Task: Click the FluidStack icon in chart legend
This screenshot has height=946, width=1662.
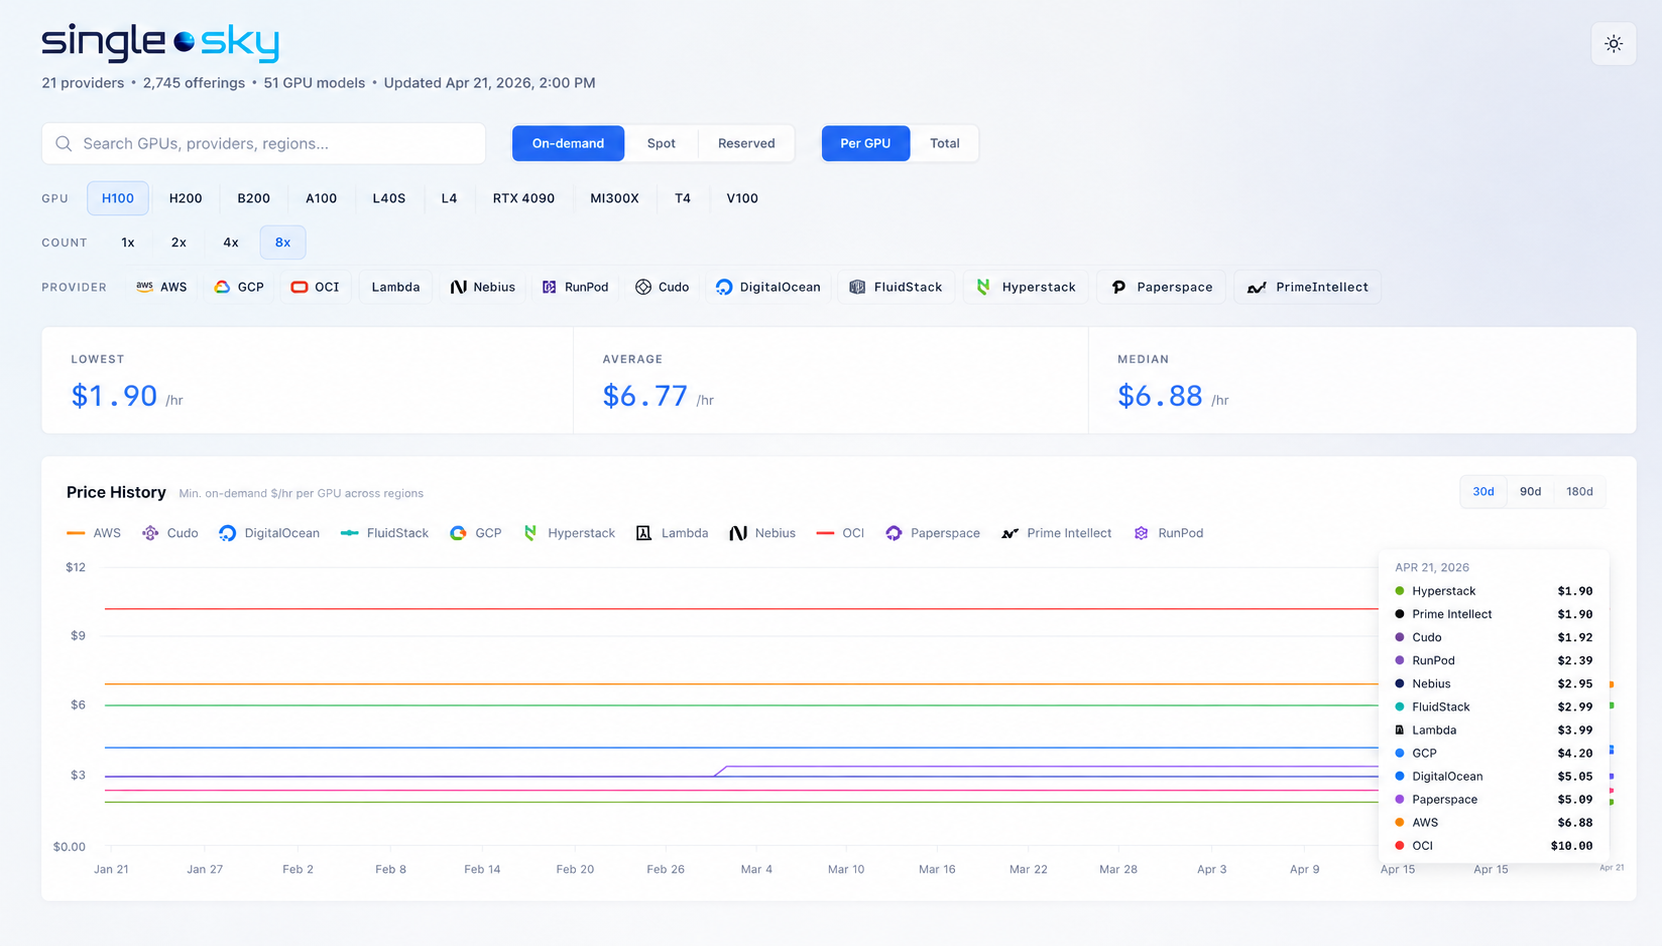Action: point(349,533)
